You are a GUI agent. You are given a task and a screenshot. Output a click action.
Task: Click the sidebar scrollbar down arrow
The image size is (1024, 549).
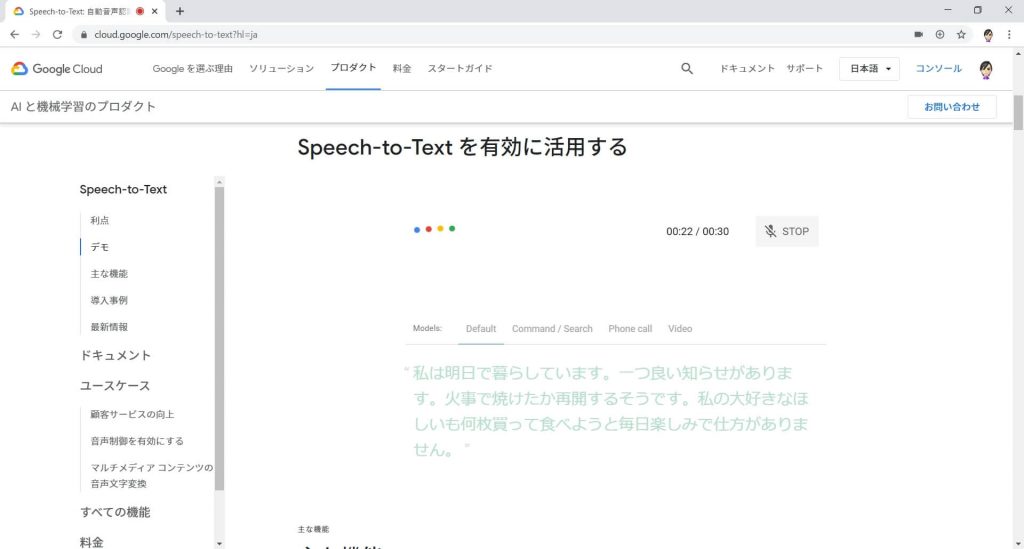coord(219,544)
